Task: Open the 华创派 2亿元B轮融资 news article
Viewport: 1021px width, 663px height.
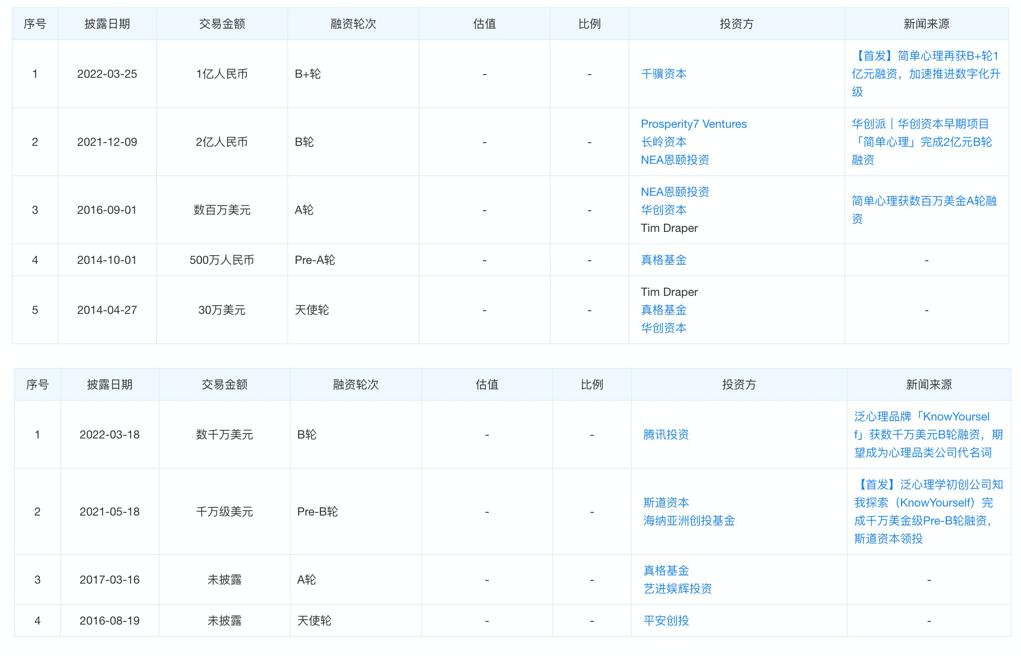Action: coord(922,141)
